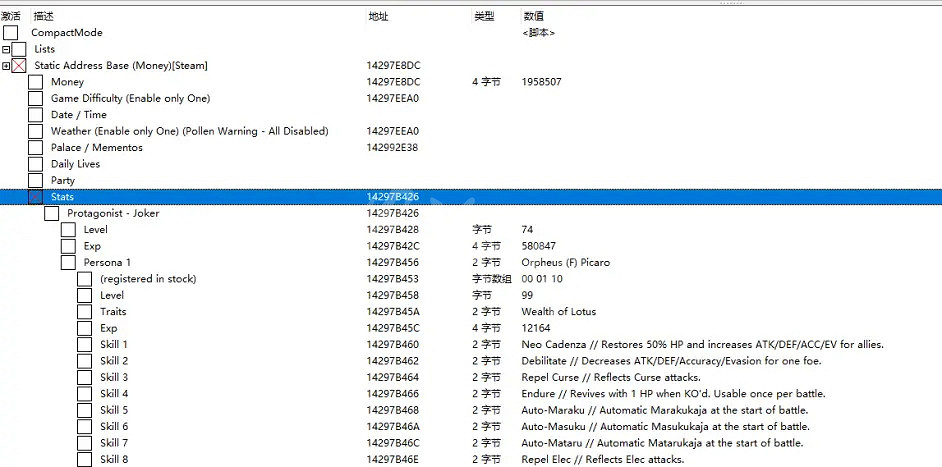942x467 pixels.
Task: Freeze the Persona 1 entry checkbox
Action: 68,262
